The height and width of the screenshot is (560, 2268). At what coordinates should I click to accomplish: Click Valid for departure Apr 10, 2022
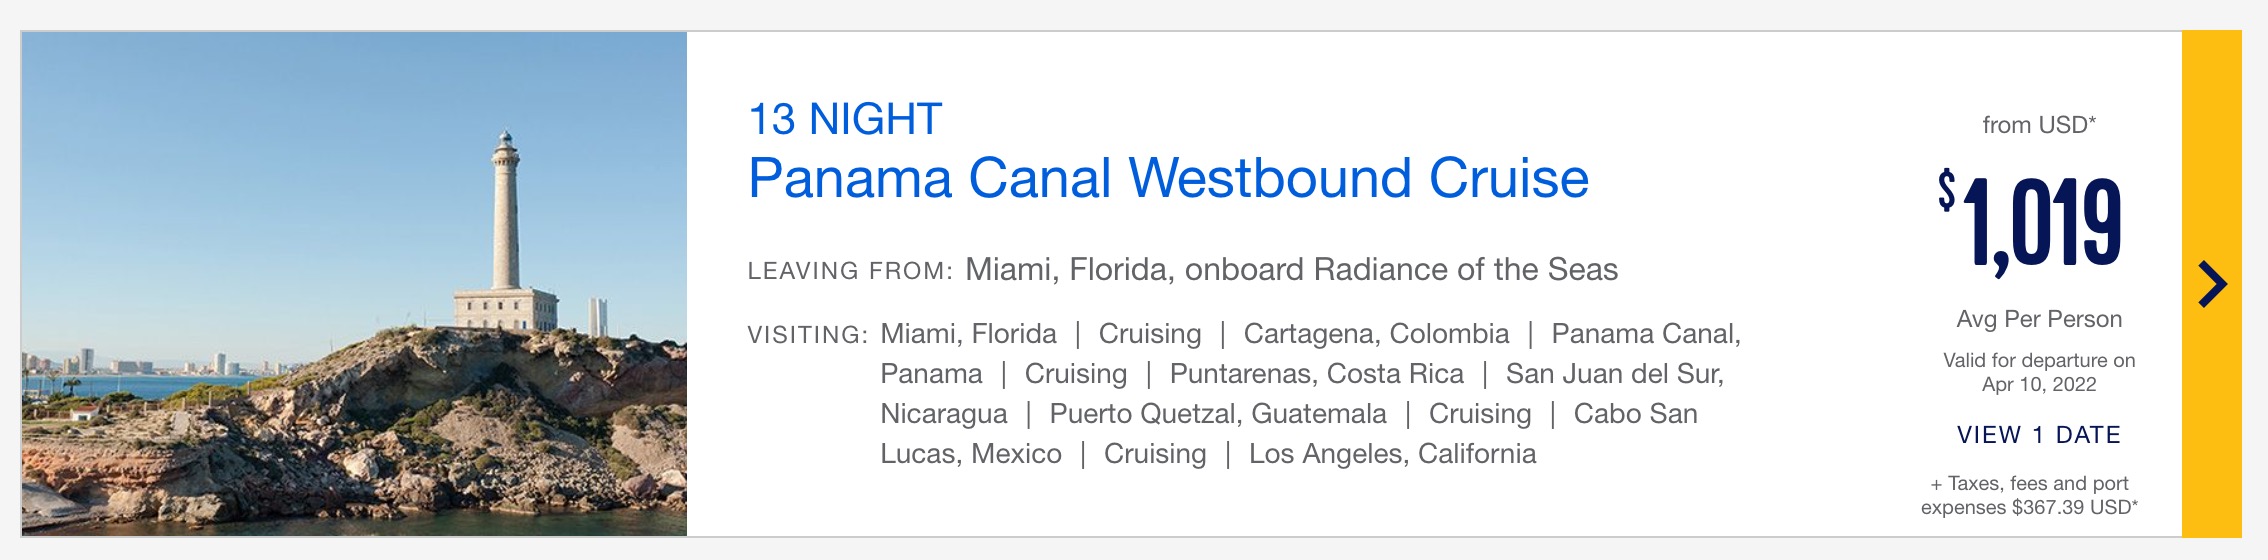[2039, 372]
